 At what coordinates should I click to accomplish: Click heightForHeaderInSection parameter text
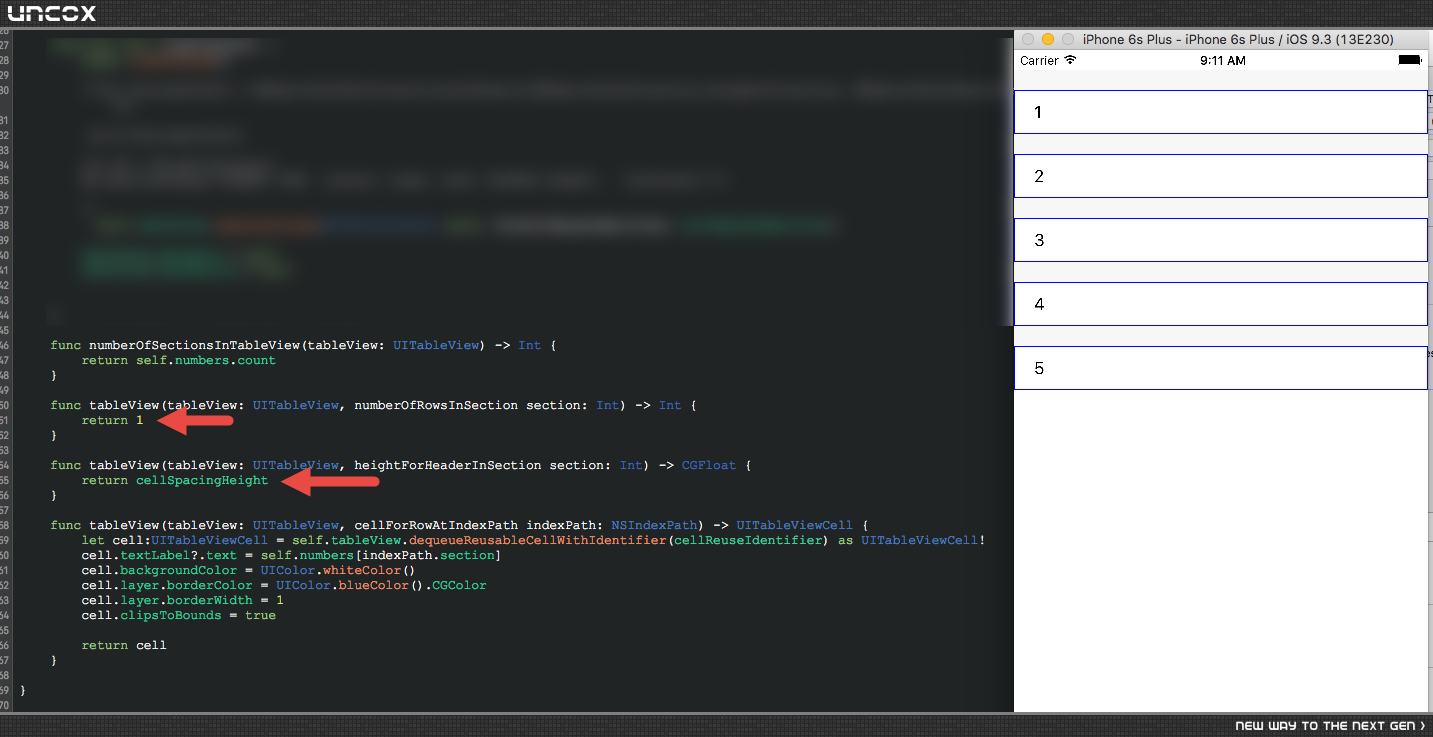coord(447,465)
